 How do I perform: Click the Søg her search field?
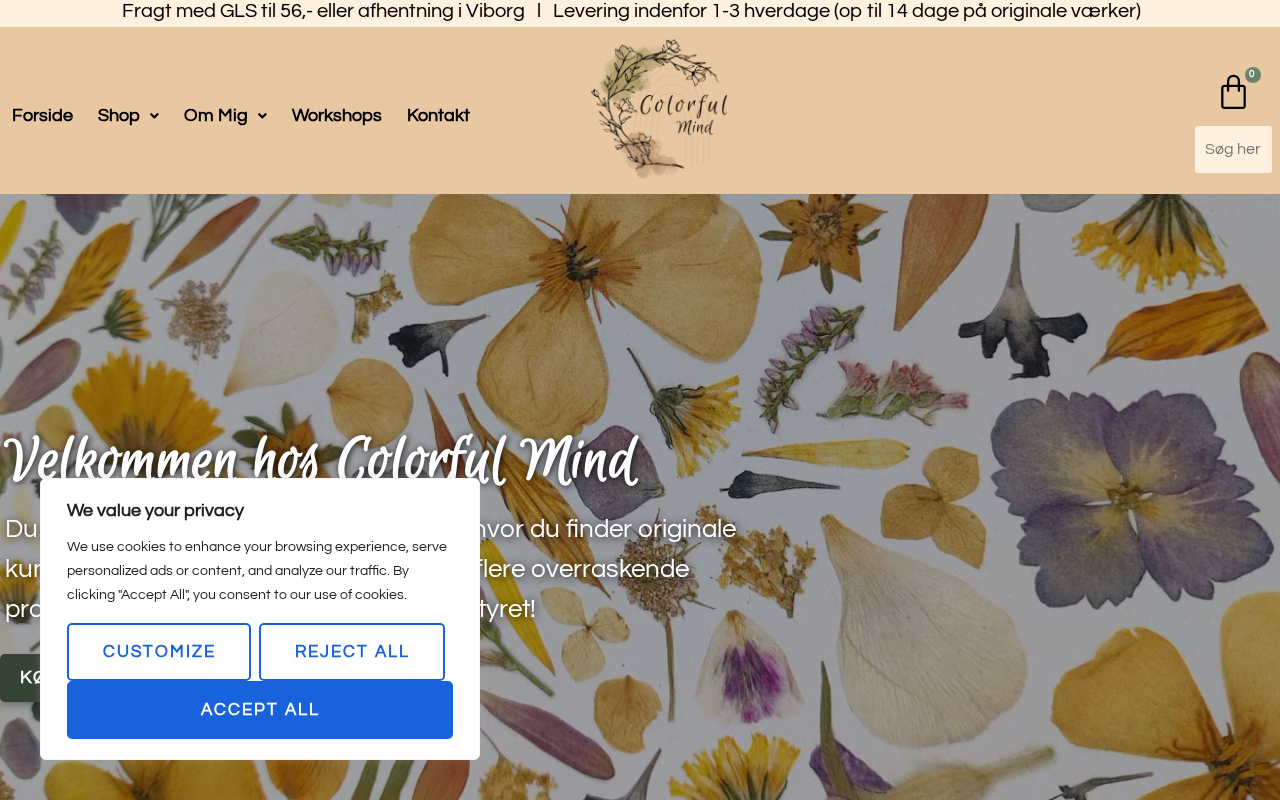pyautogui.click(x=1233, y=149)
